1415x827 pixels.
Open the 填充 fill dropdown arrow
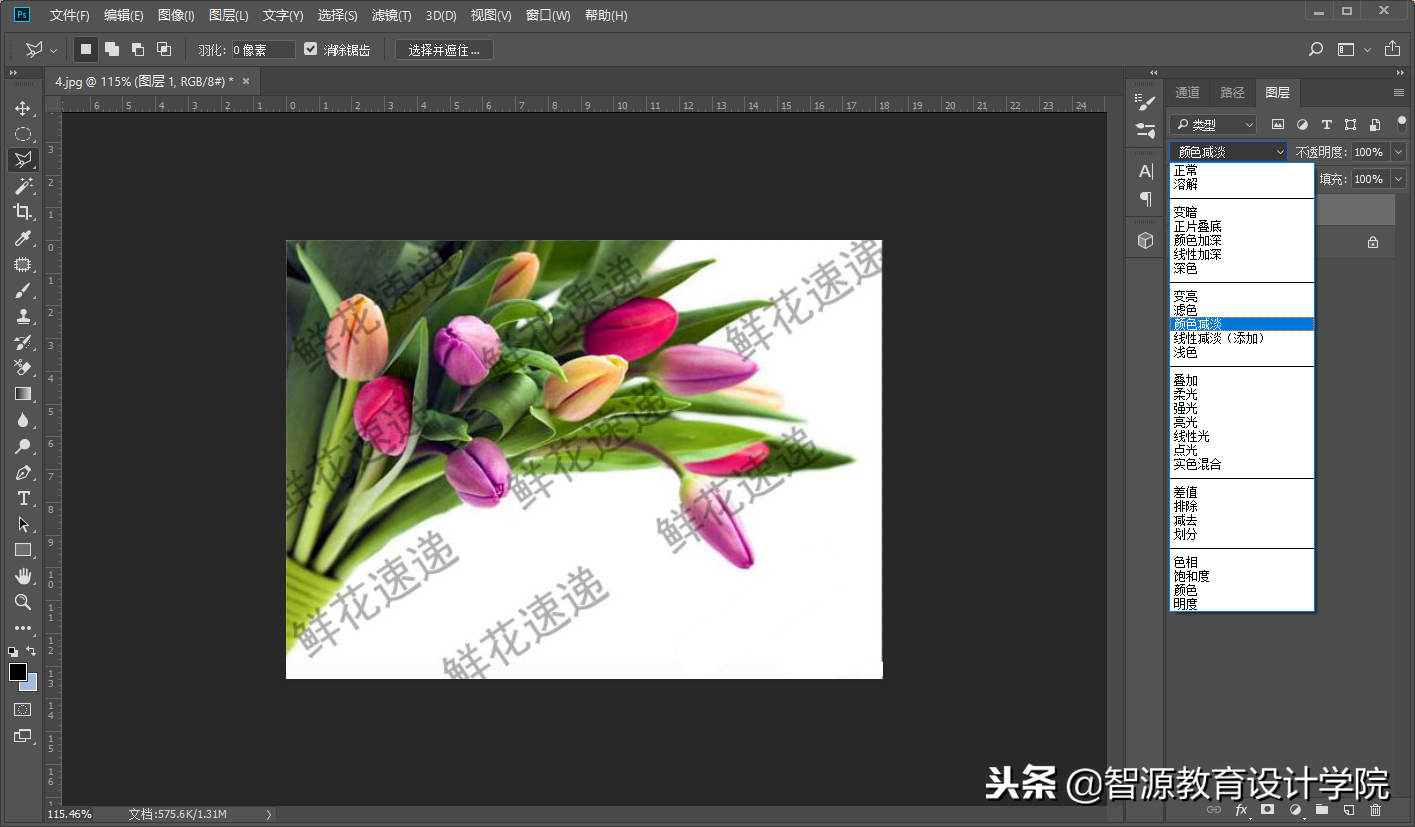point(1398,179)
